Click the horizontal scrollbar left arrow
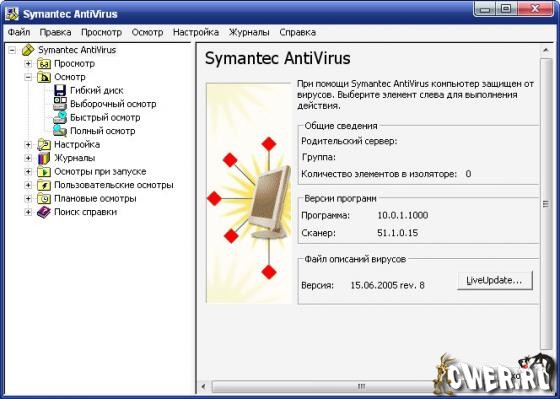The height and width of the screenshot is (399, 560). click(204, 386)
